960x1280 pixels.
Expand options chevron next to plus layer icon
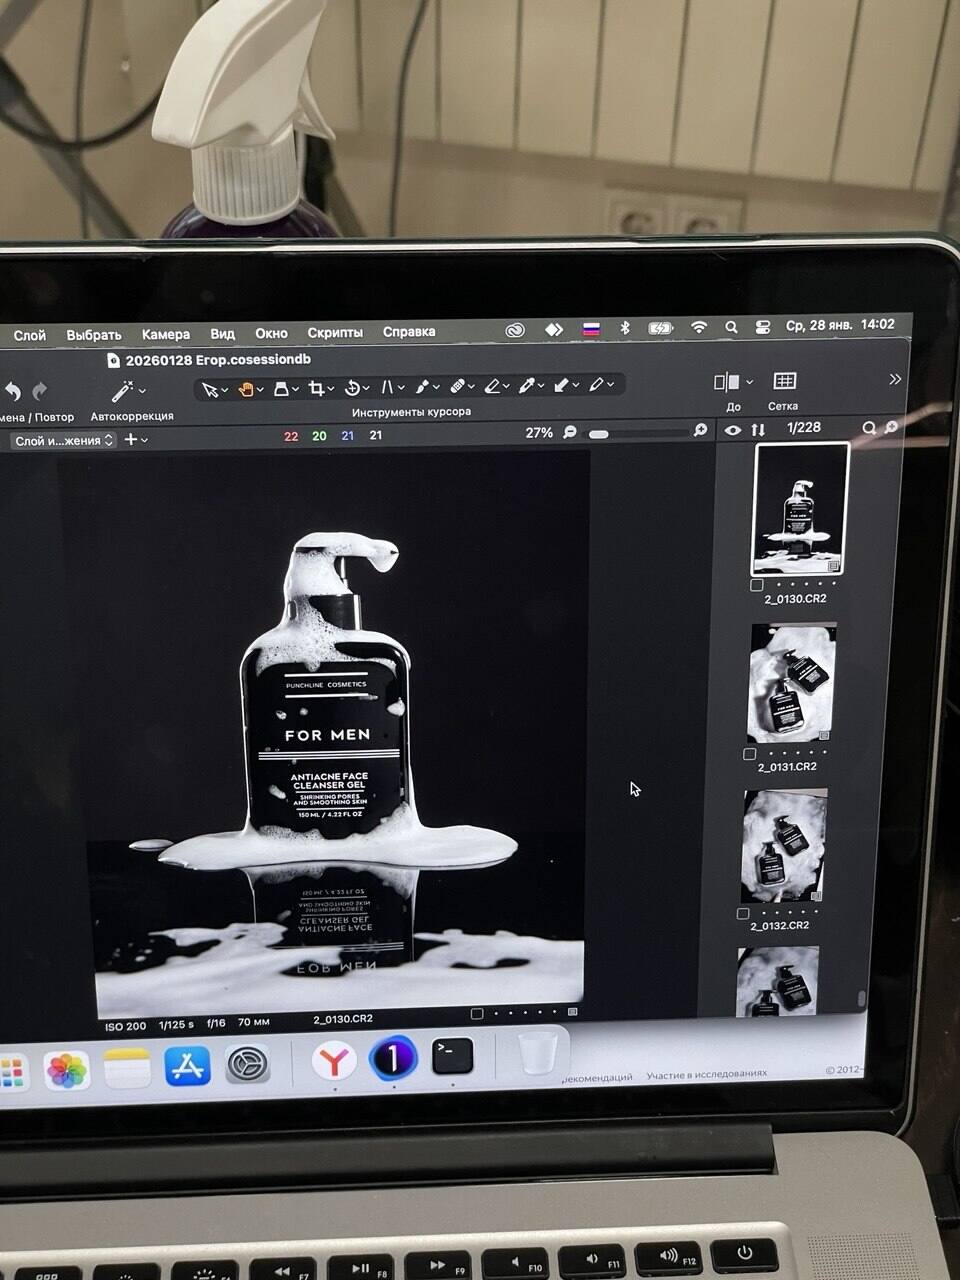(145, 440)
